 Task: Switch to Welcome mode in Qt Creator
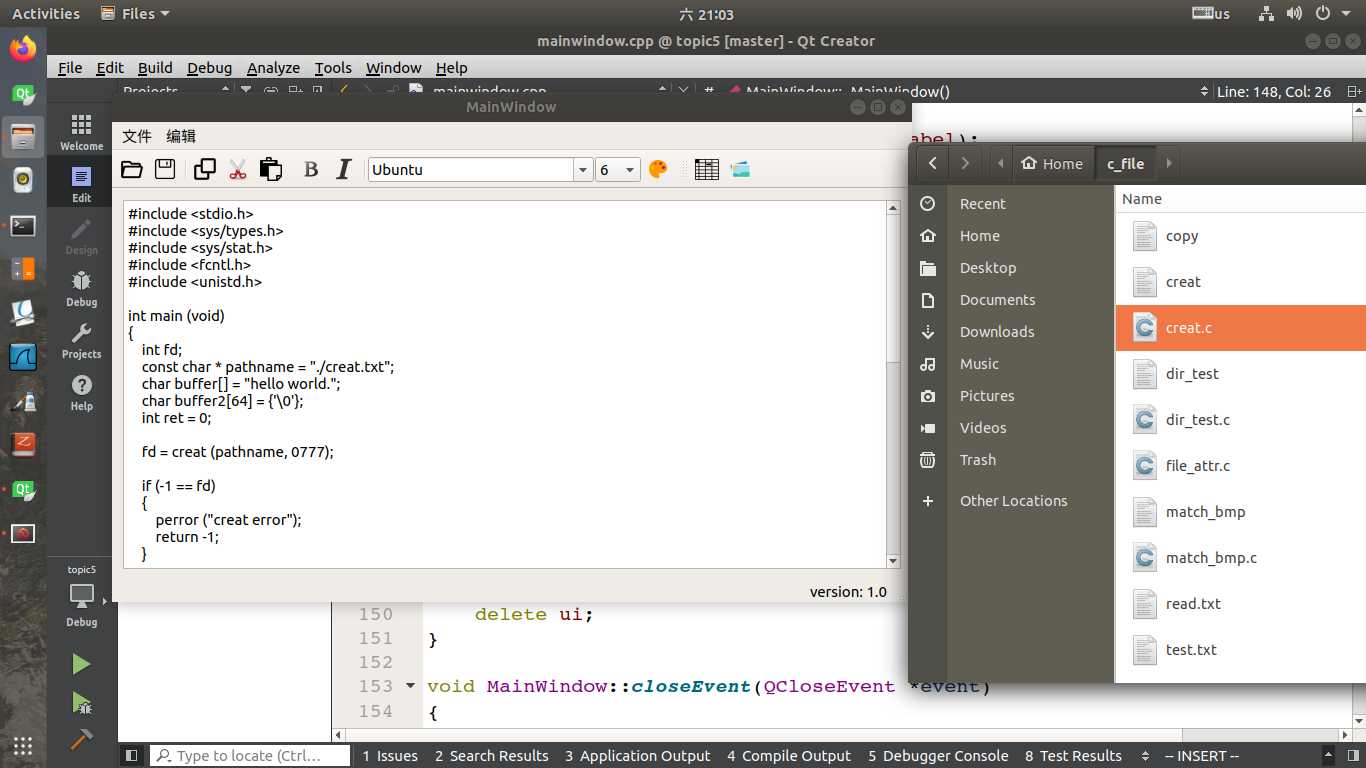[x=82, y=131]
